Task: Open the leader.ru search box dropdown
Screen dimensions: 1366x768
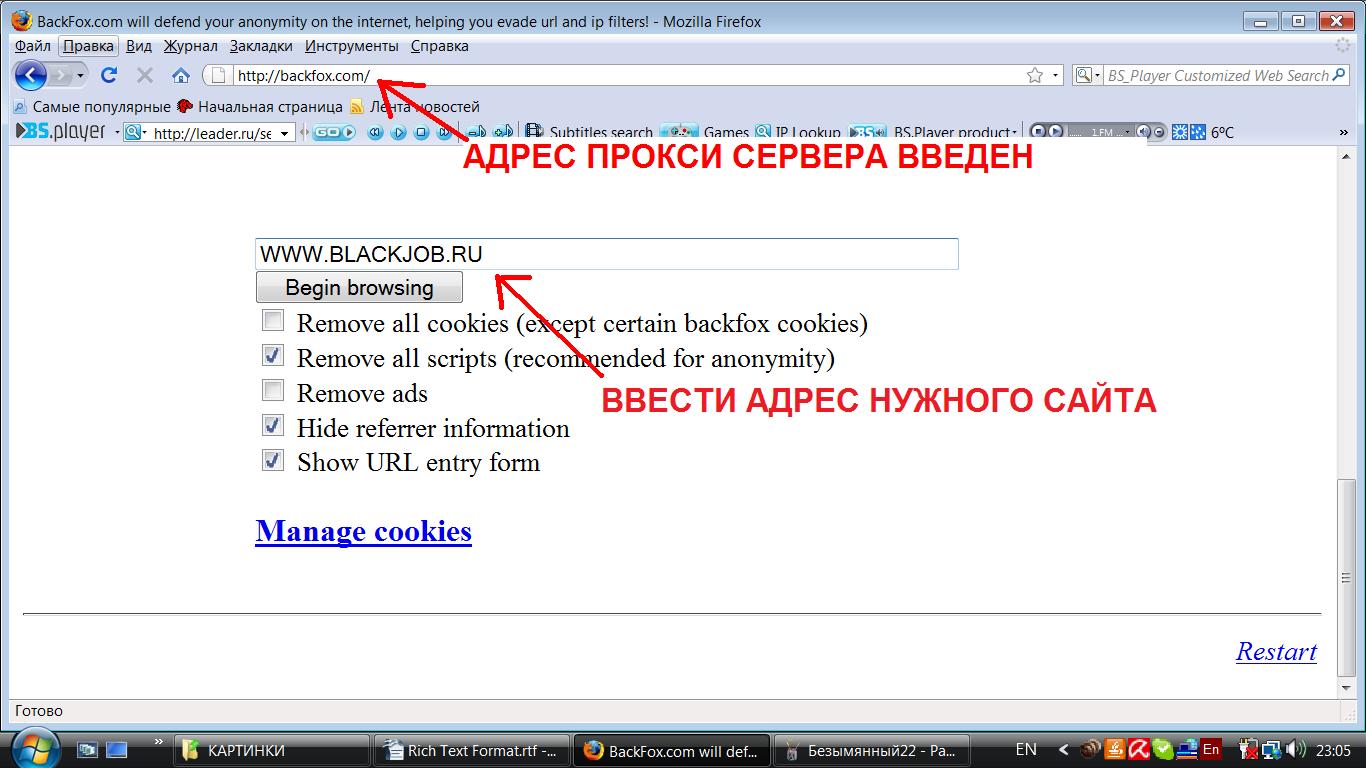Action: pos(285,133)
